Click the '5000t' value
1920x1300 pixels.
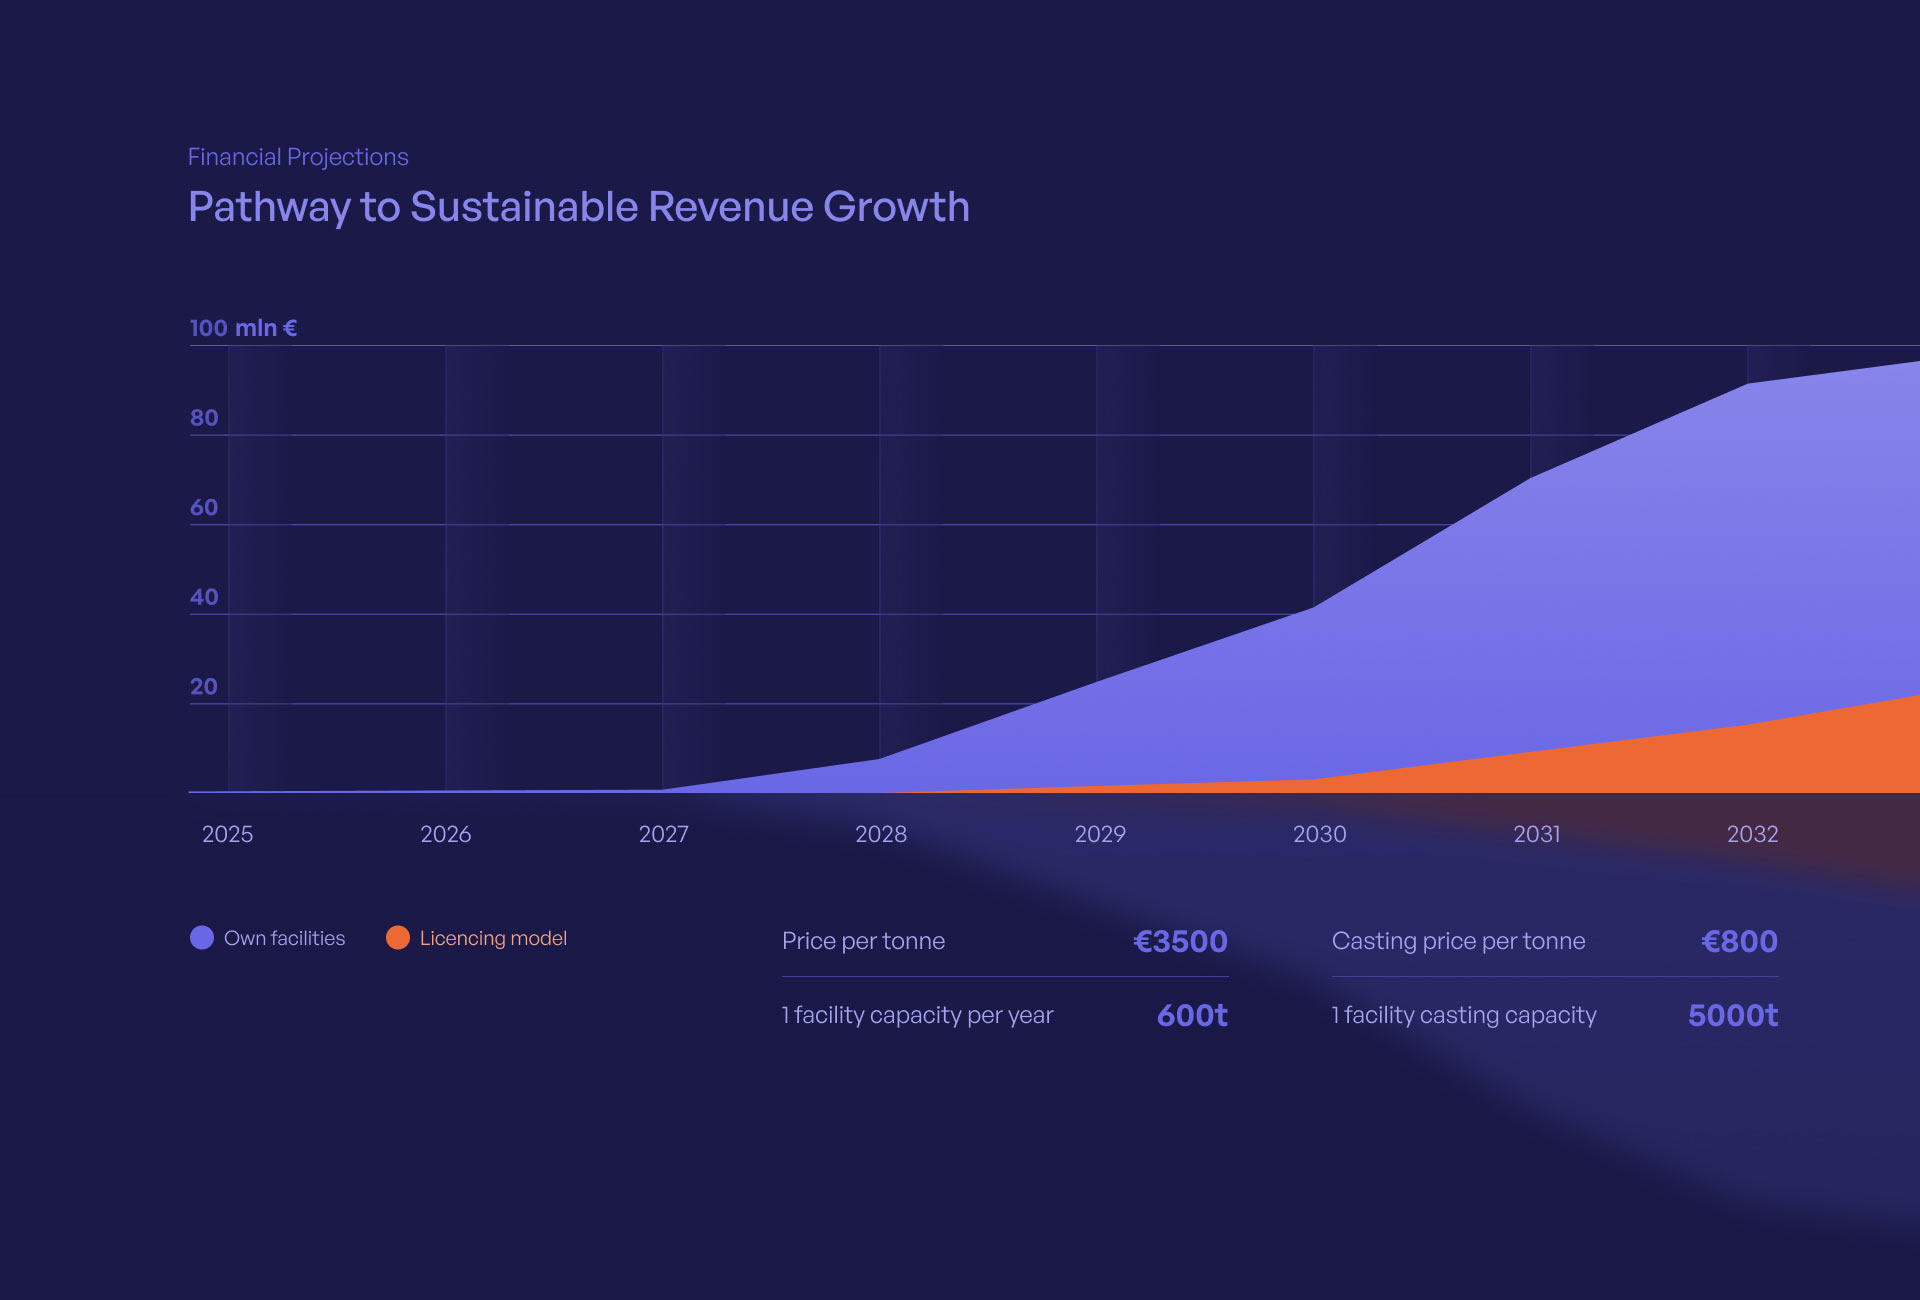pyautogui.click(x=1733, y=1015)
